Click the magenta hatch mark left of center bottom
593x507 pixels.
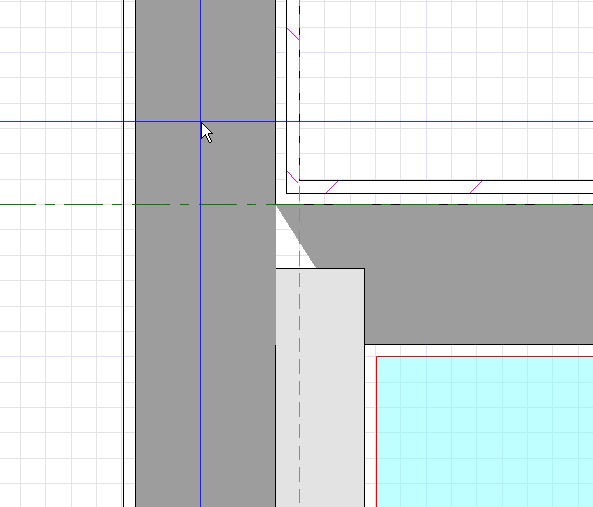tap(332, 187)
